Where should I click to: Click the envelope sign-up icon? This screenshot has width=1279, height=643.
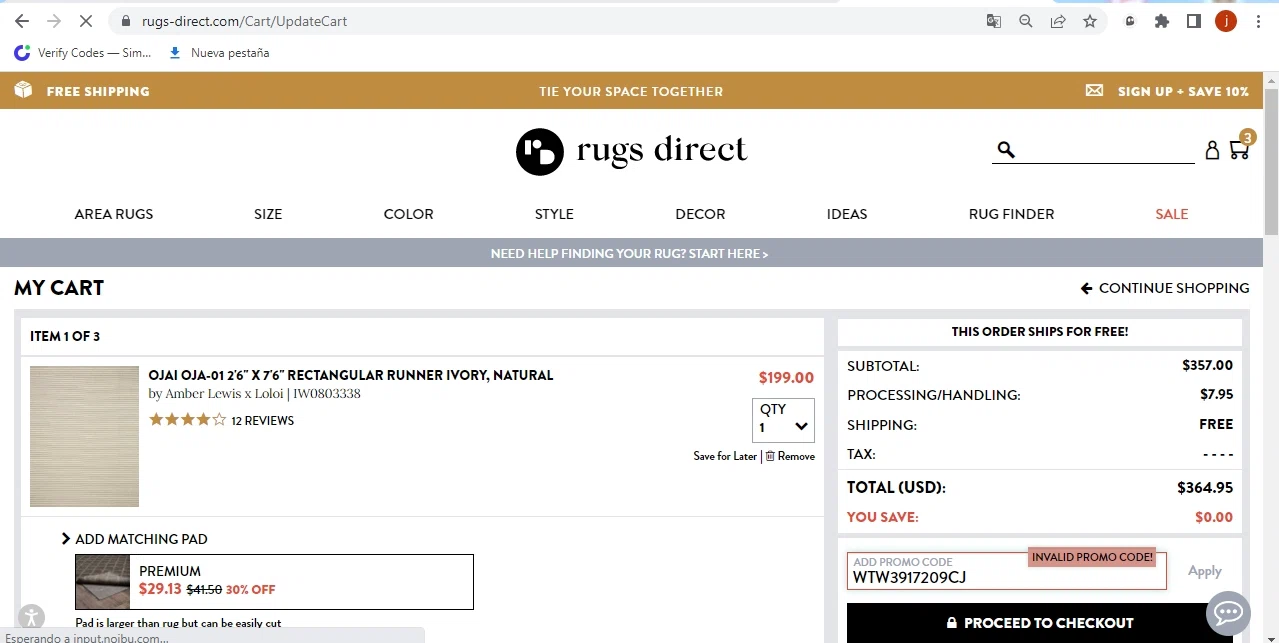[1095, 90]
